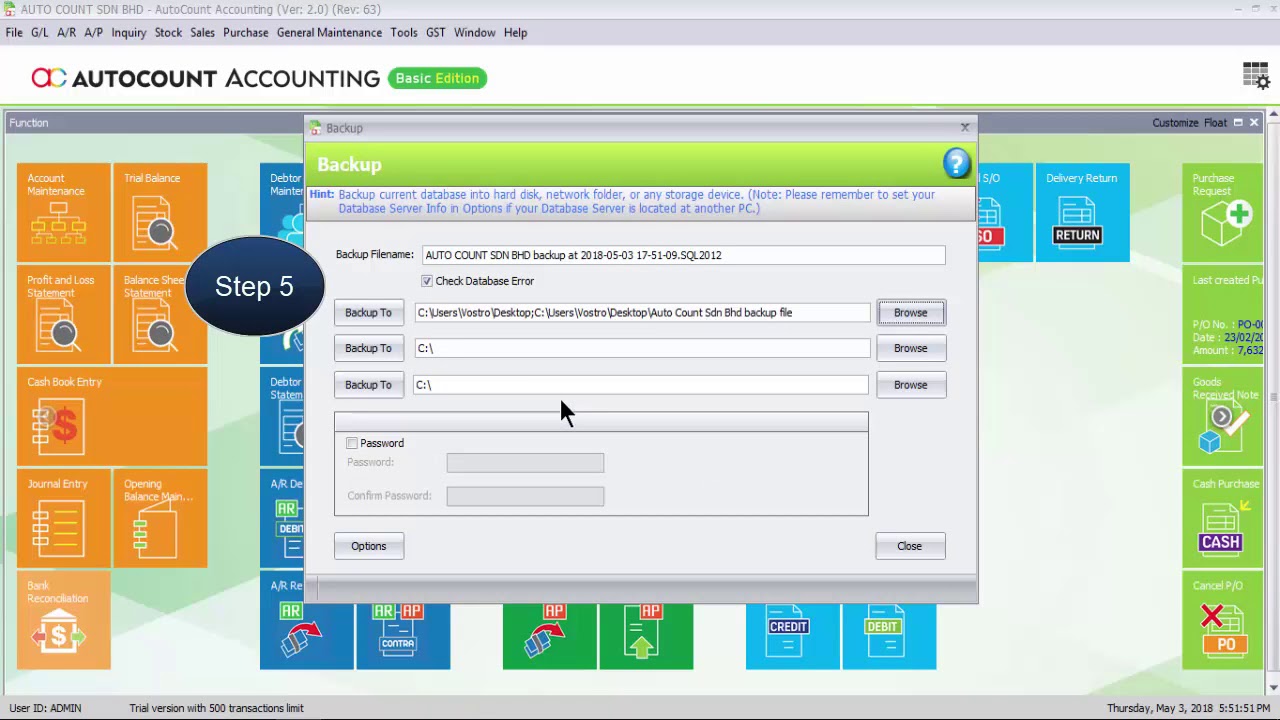The height and width of the screenshot is (720, 1280).
Task: Click the second backup path field
Action: [x=642, y=348]
